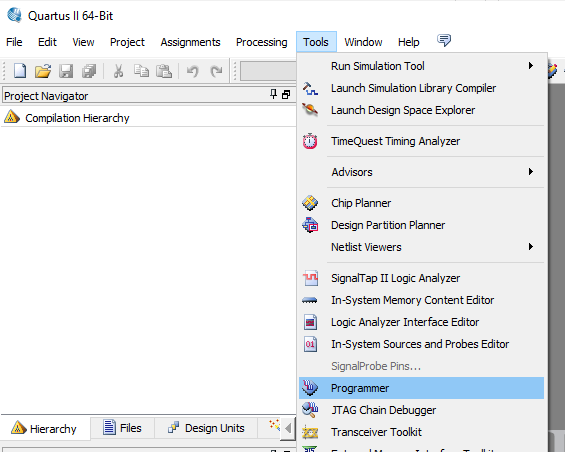This screenshot has width=565, height=452.
Task: Click the Quartus II title bar logo
Action: pos(14,15)
